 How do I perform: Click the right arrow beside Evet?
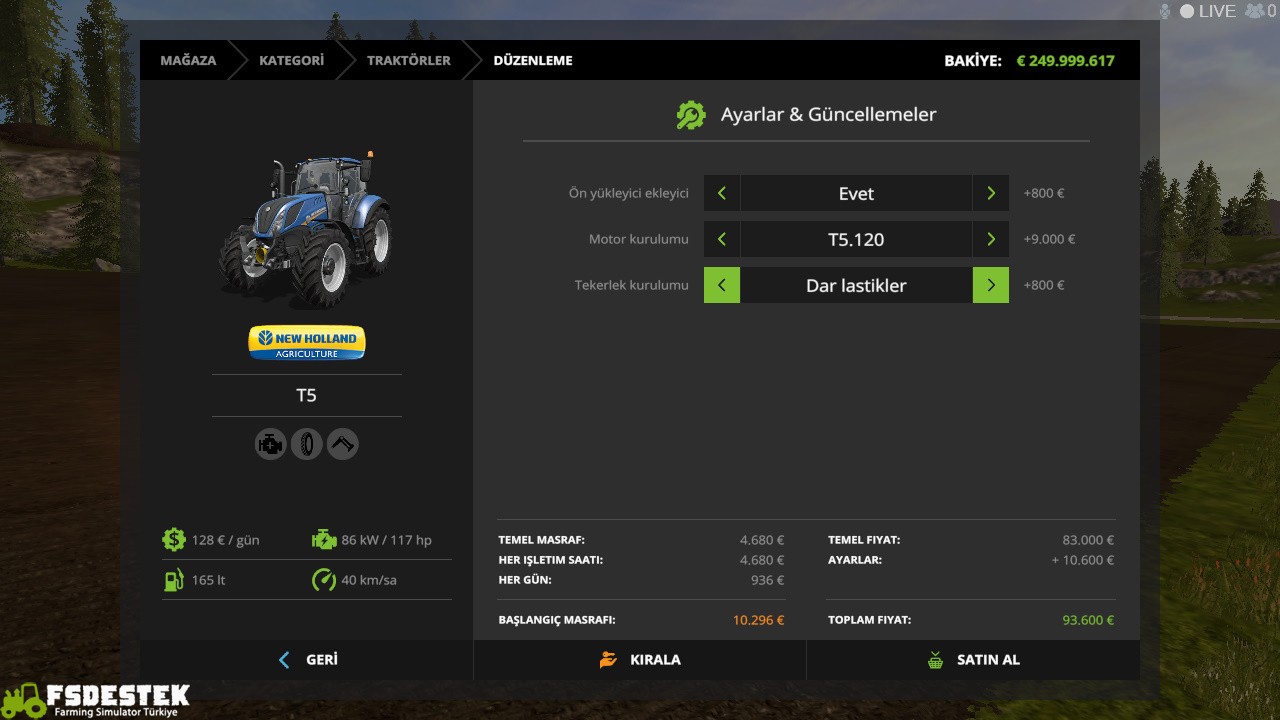(x=990, y=193)
